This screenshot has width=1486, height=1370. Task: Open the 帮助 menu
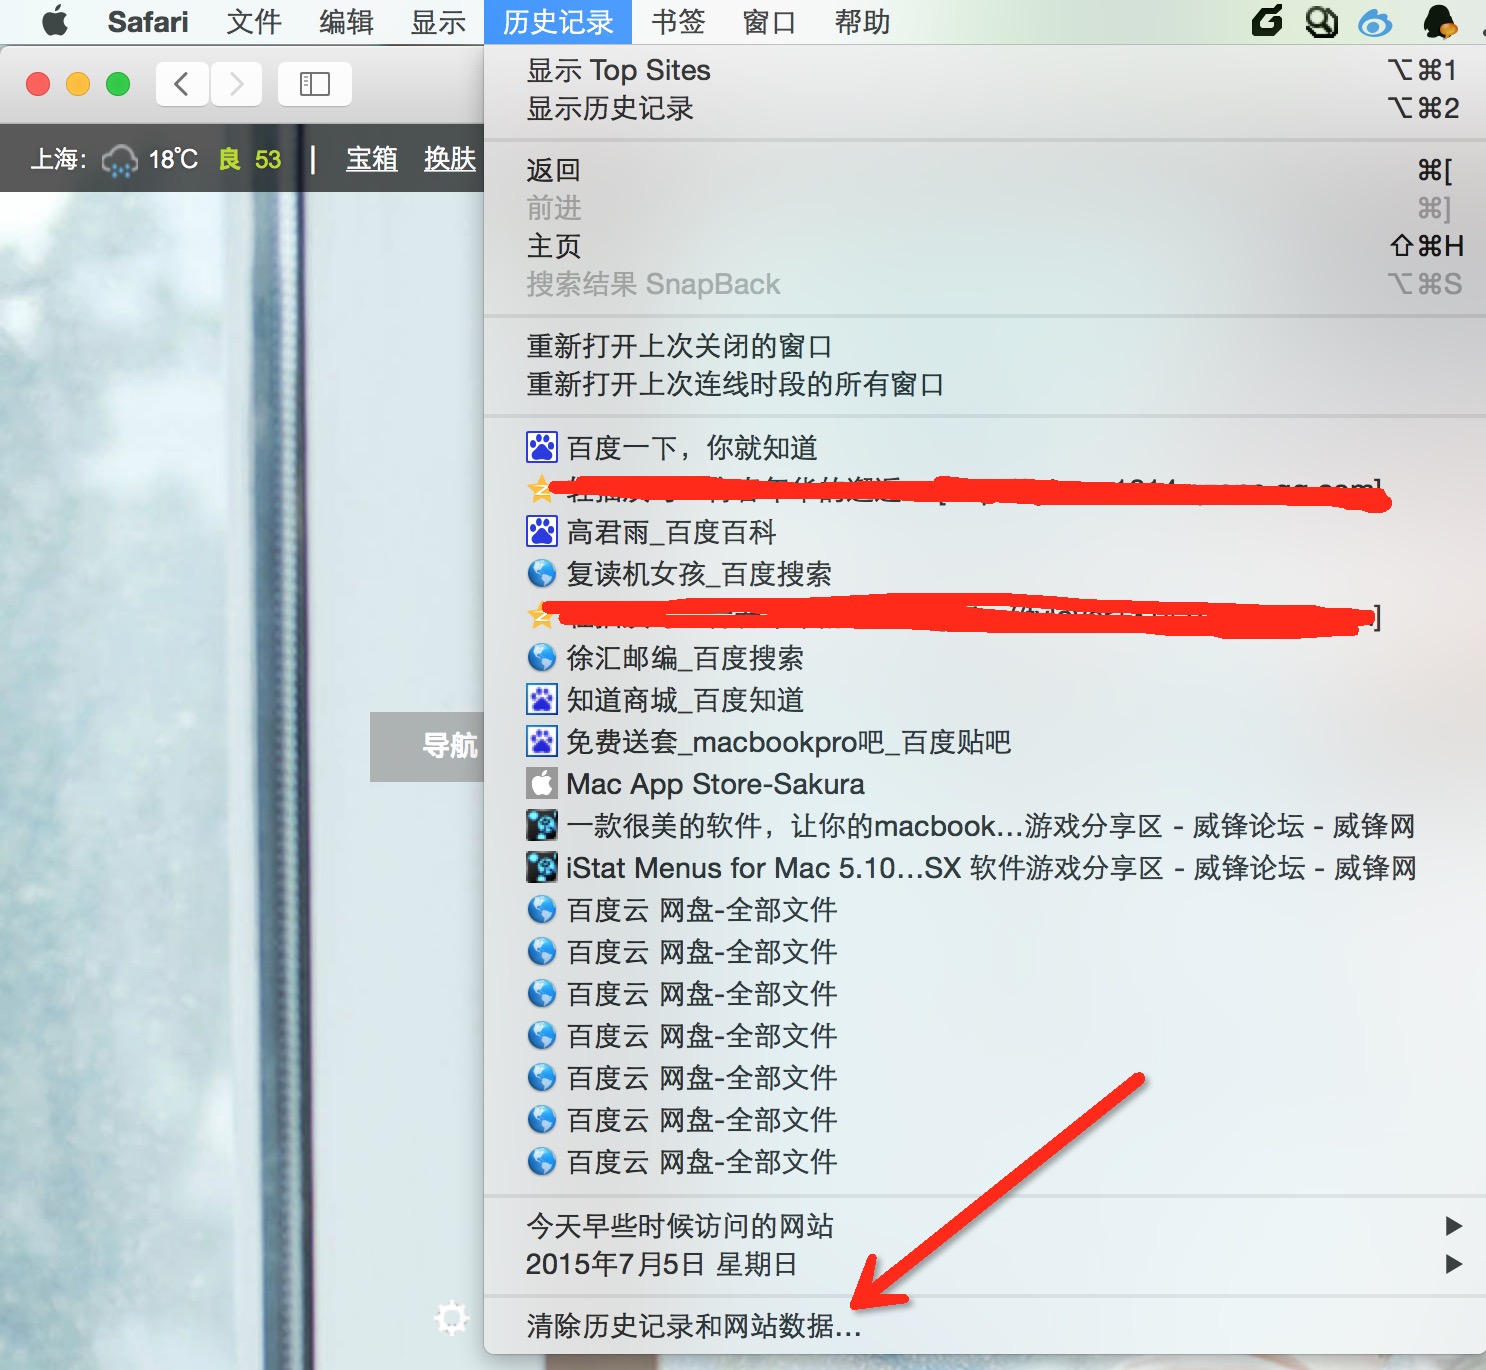[862, 21]
